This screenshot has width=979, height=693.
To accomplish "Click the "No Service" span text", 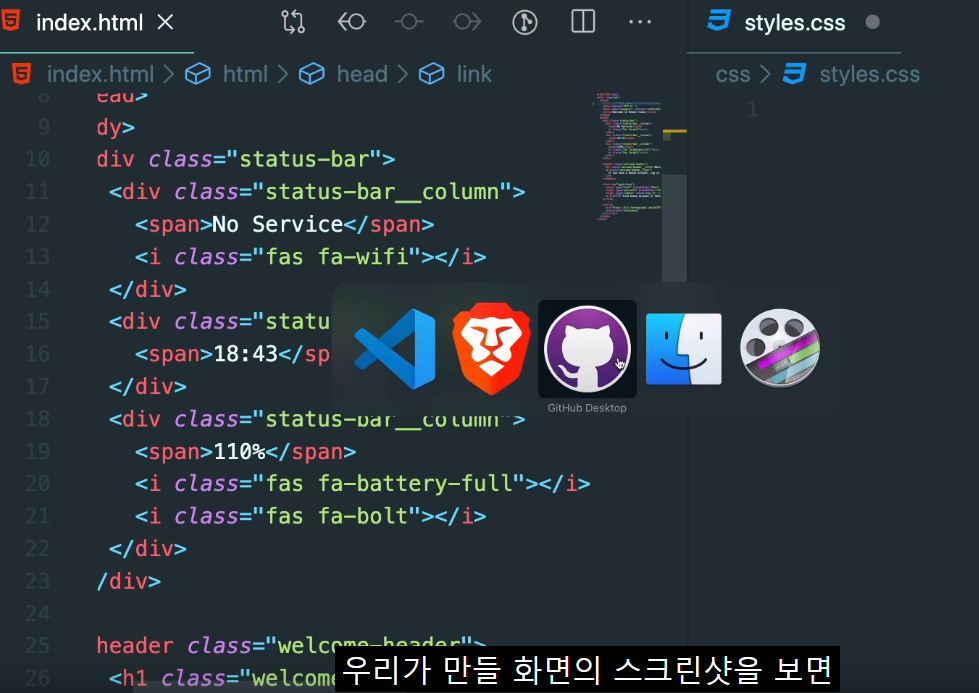I will (278, 224).
